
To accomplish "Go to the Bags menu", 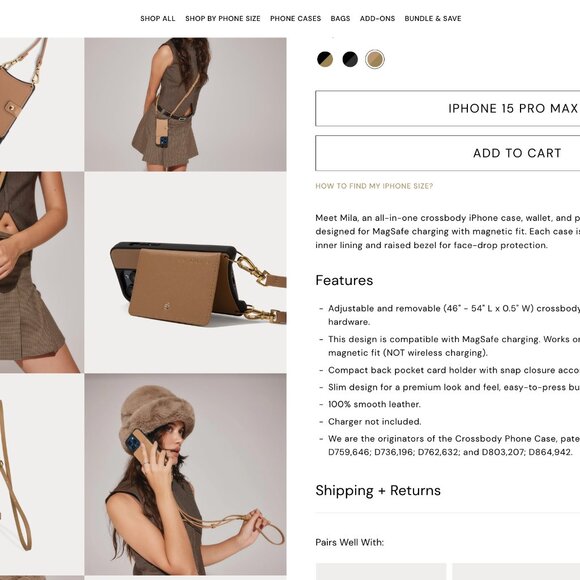I will (x=340, y=18).
